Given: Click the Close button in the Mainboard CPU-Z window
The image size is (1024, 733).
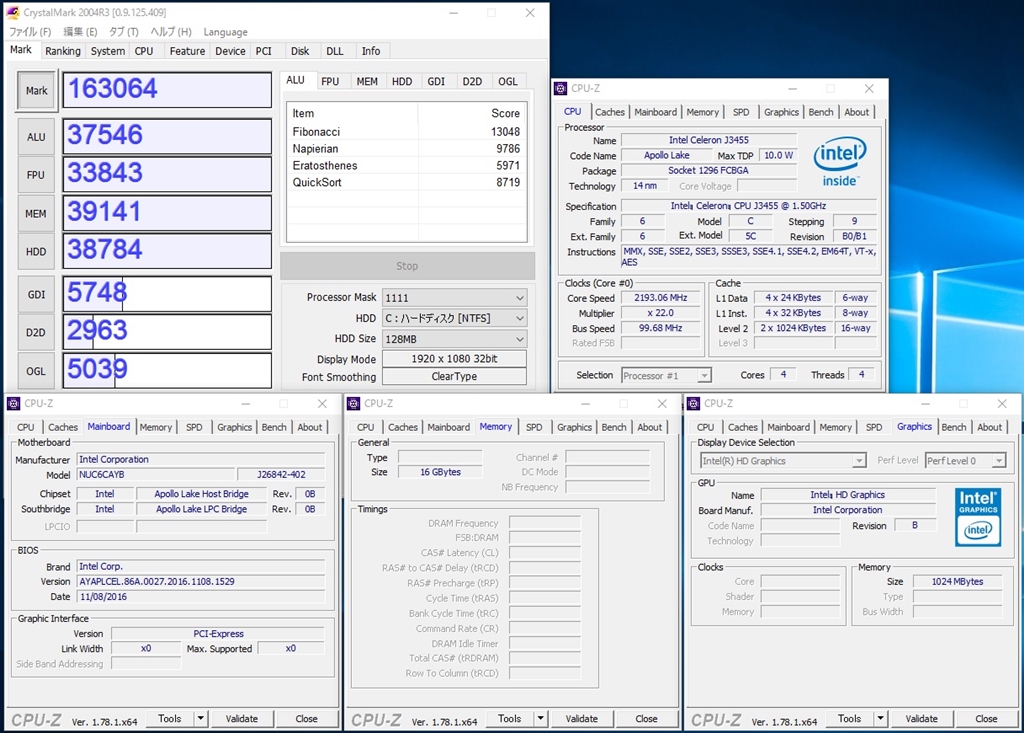Looking at the screenshot, I should 306,718.
